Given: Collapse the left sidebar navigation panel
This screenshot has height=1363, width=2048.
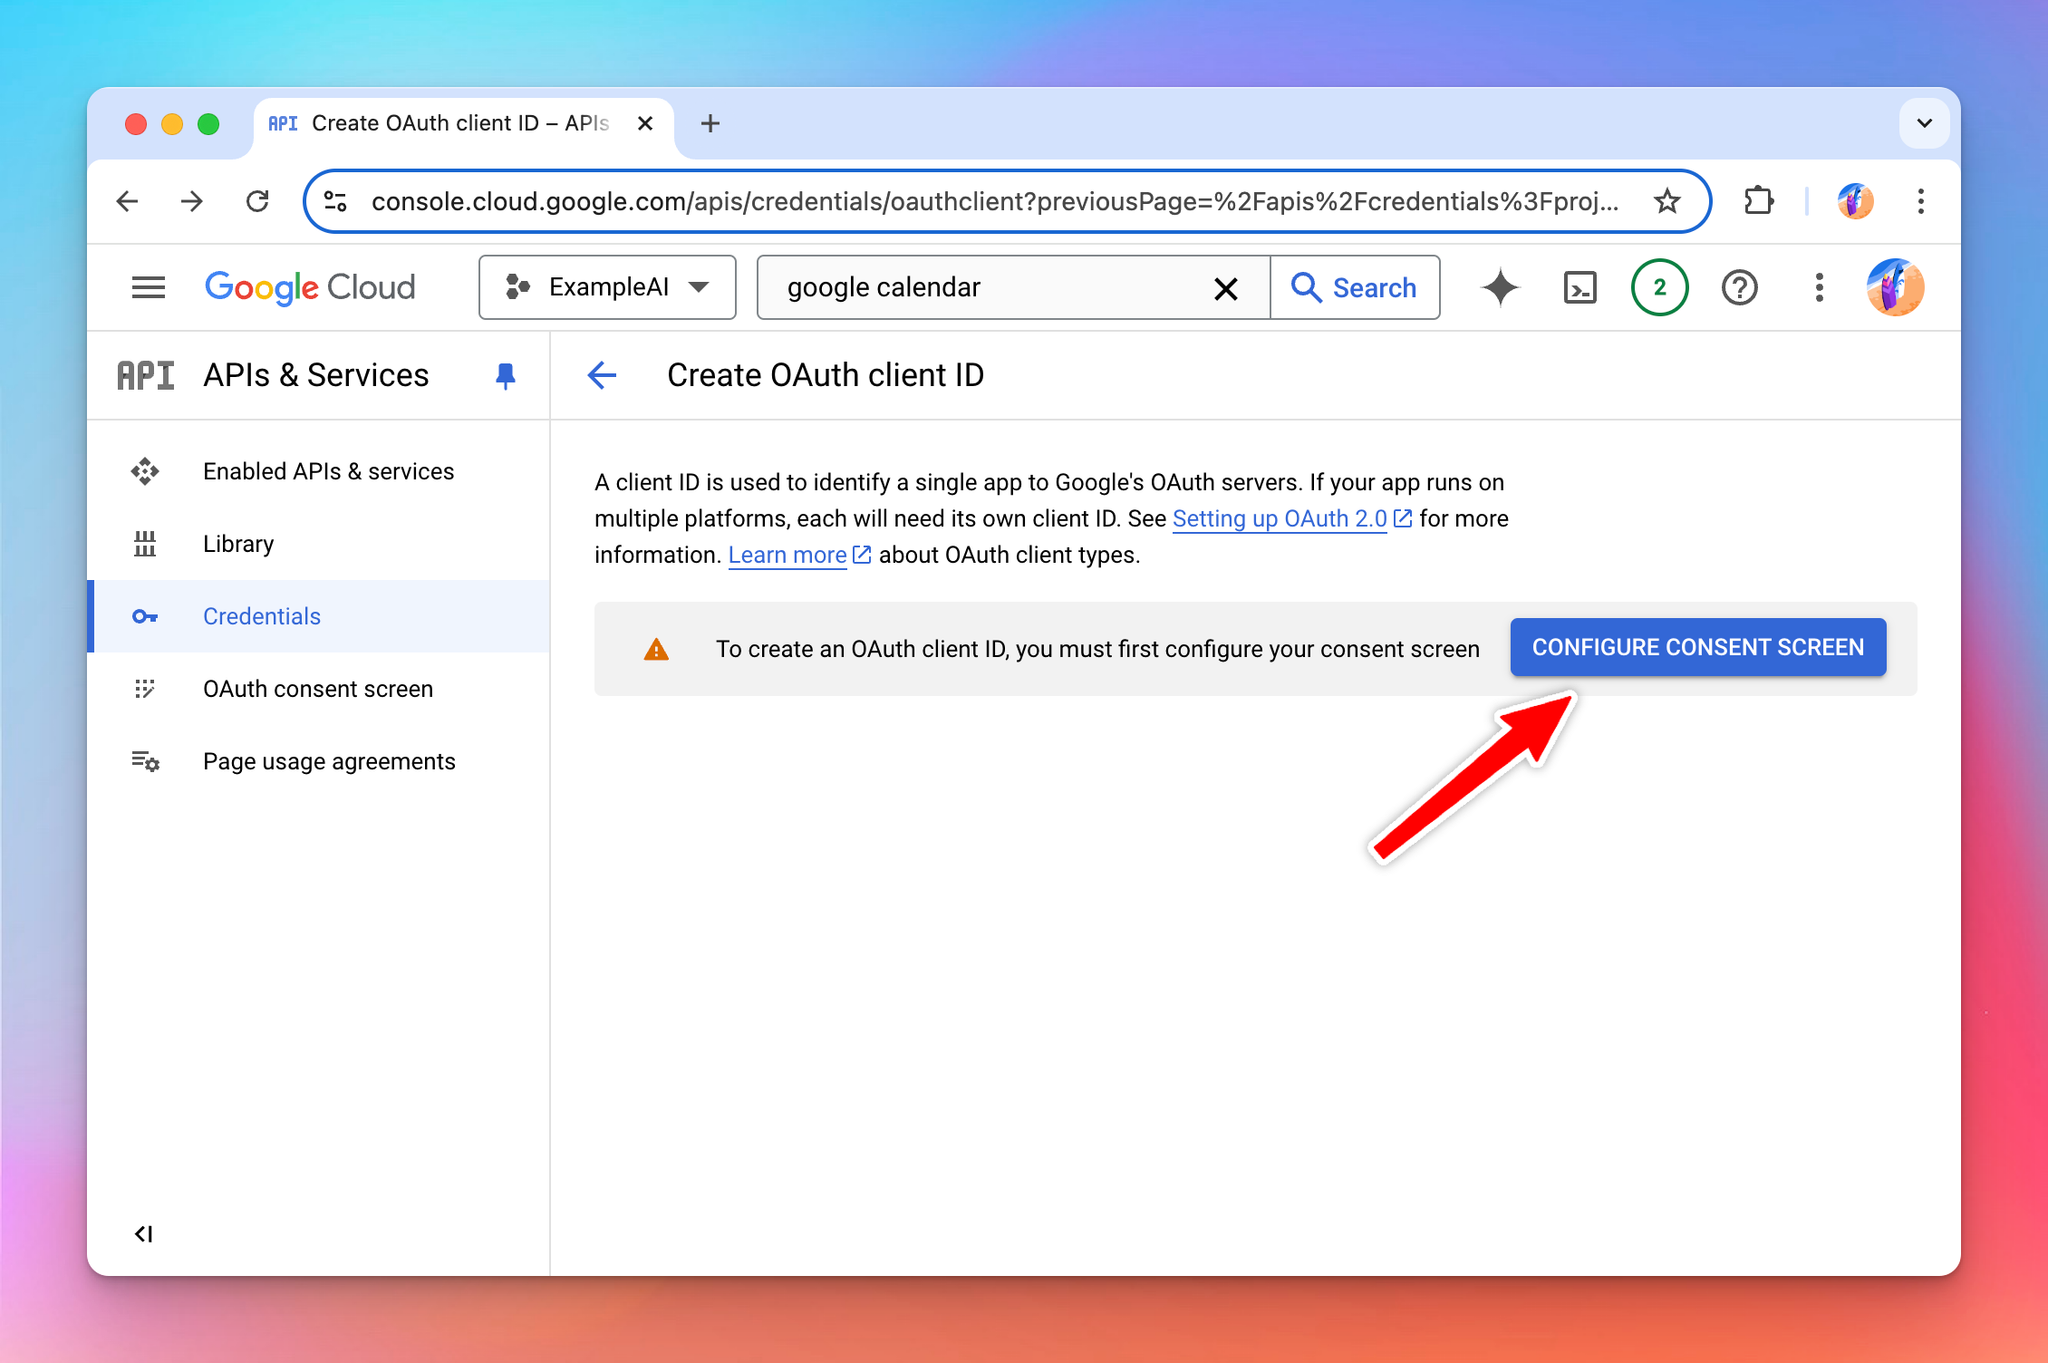Looking at the screenshot, I should point(144,1233).
